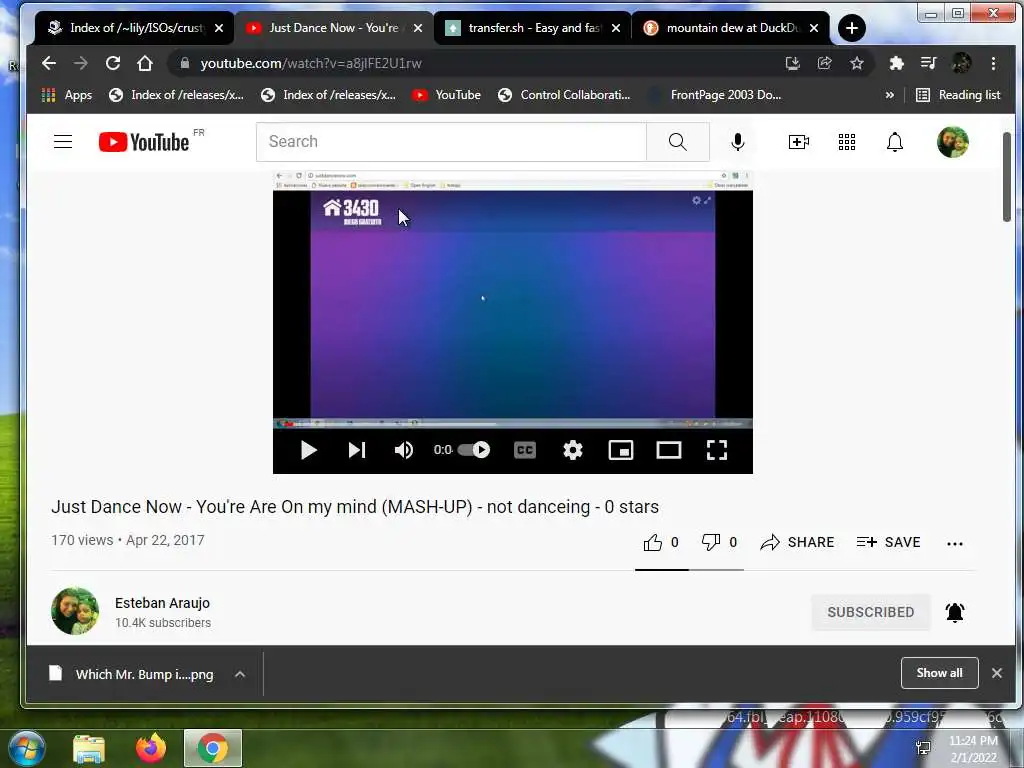Open the Create video camera icon
The width and height of the screenshot is (1024, 768).
pos(799,142)
